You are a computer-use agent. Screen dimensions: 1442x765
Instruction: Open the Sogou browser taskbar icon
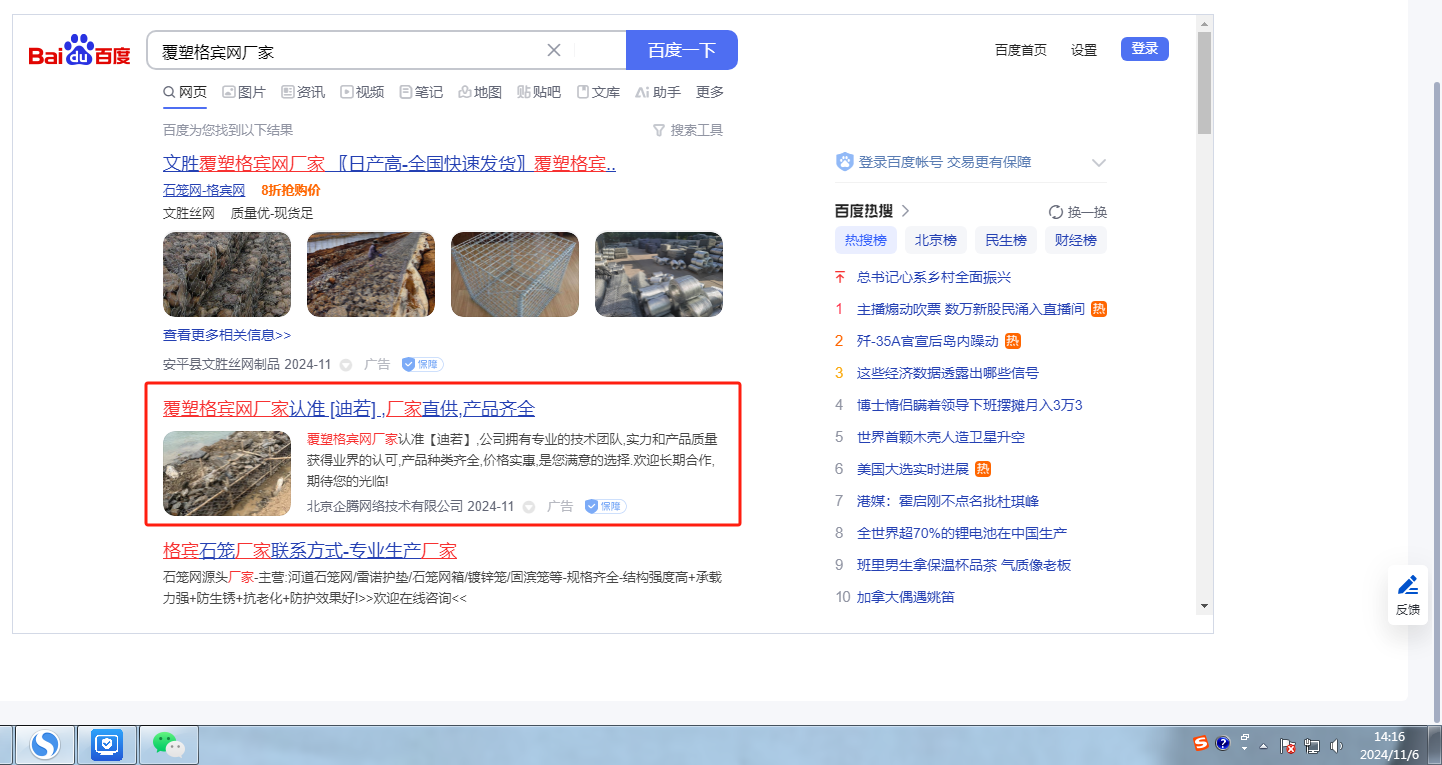[45, 744]
